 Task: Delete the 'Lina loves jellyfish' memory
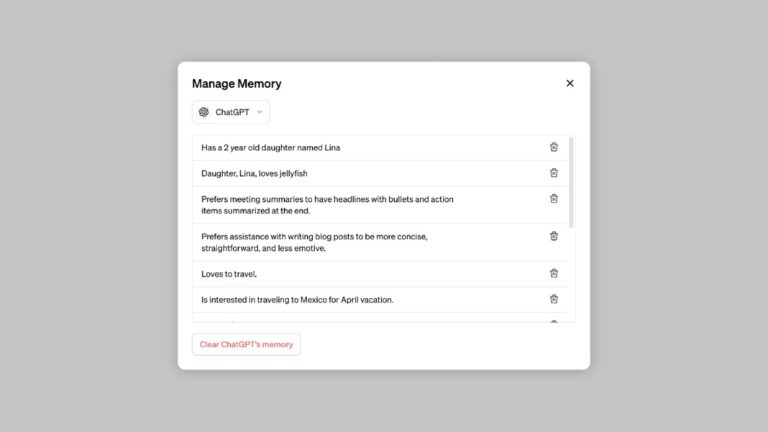(x=554, y=173)
